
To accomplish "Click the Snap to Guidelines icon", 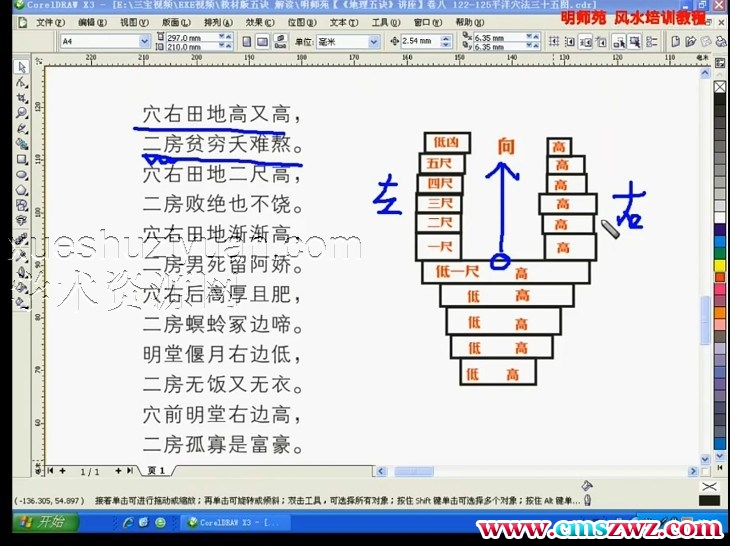I will pyautogui.click(x=570, y=41).
